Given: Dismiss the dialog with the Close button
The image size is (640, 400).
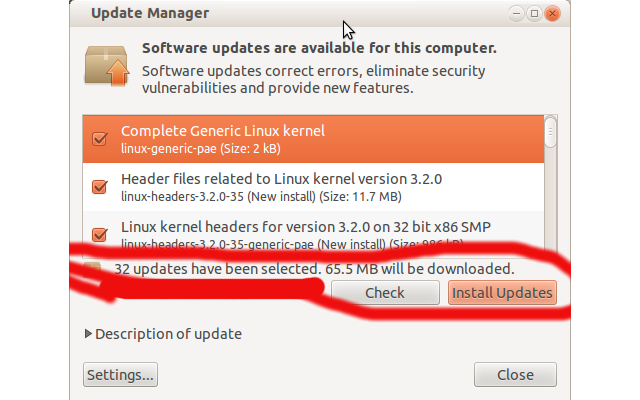Looking at the screenshot, I should (x=515, y=375).
